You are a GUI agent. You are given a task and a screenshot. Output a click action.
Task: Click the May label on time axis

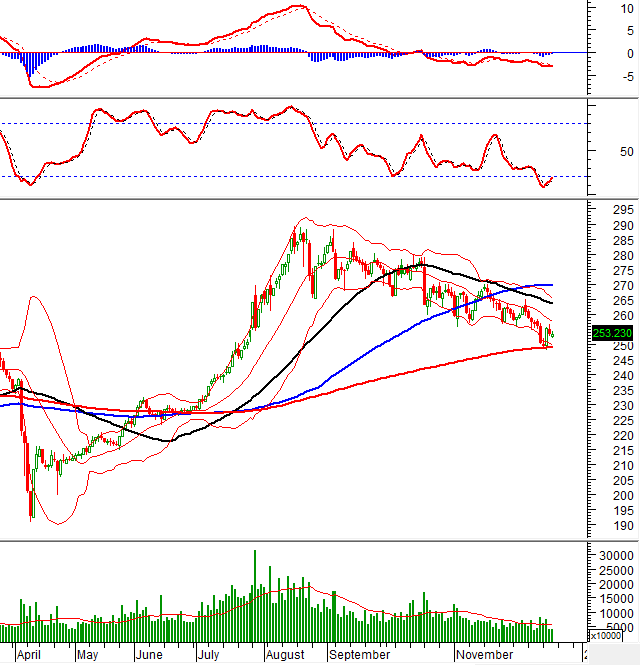click(88, 654)
